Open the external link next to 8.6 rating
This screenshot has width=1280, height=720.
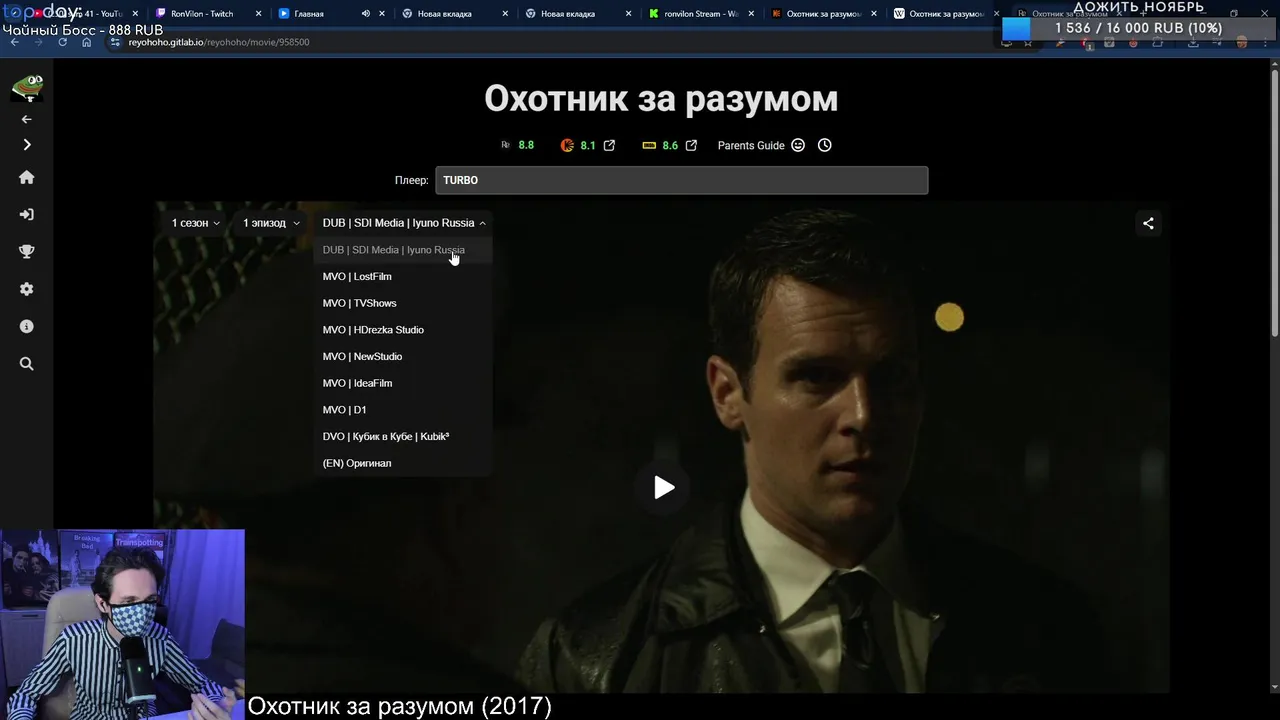coord(690,145)
